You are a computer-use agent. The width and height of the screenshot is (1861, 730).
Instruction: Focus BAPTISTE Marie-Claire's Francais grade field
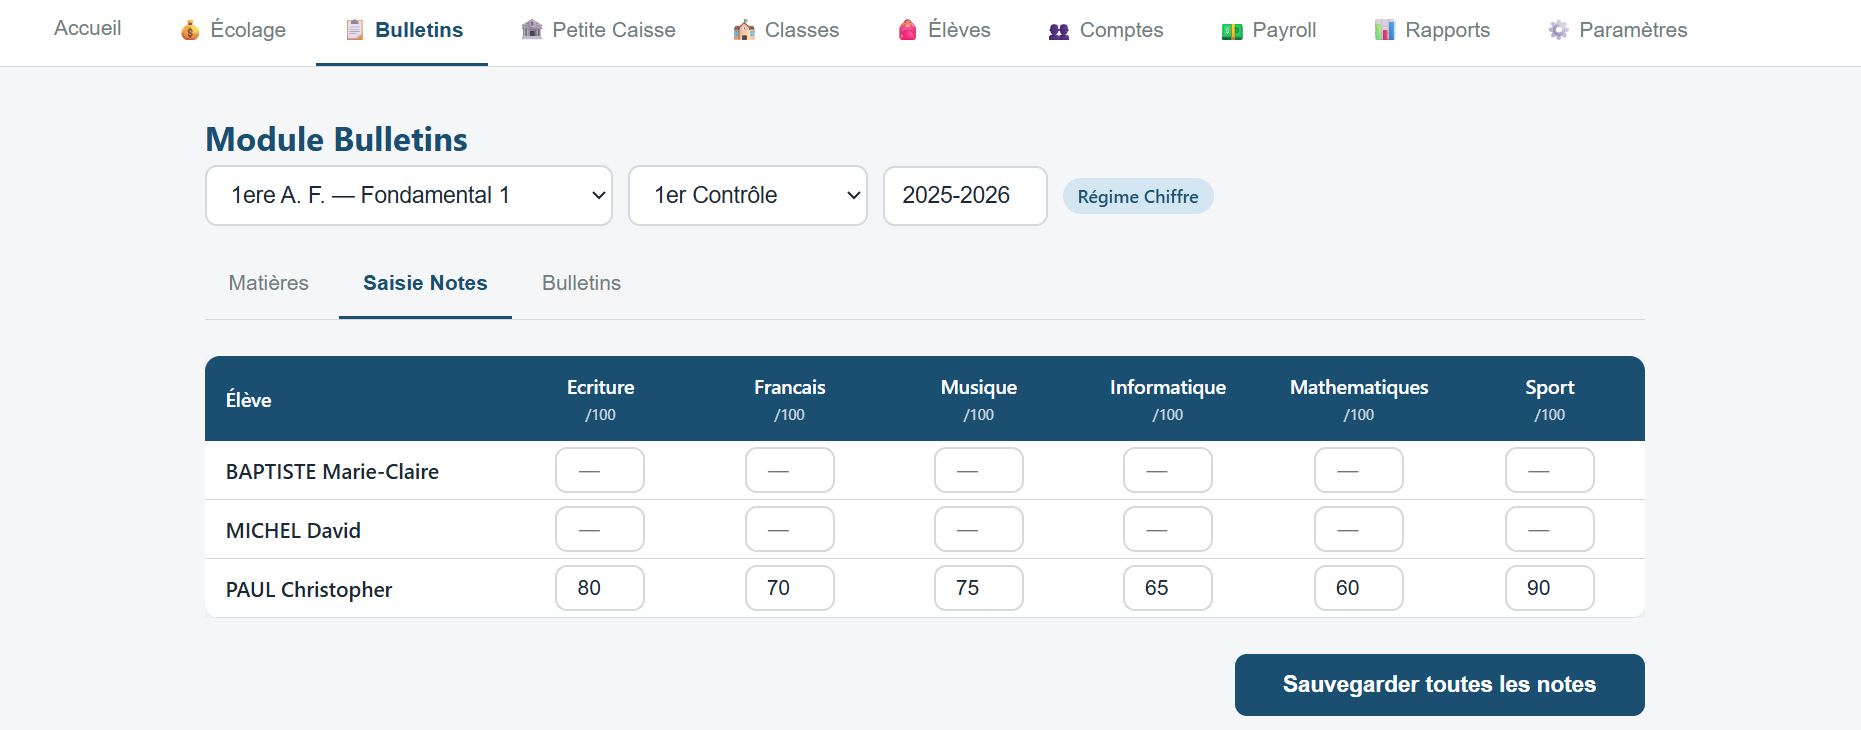(790, 470)
